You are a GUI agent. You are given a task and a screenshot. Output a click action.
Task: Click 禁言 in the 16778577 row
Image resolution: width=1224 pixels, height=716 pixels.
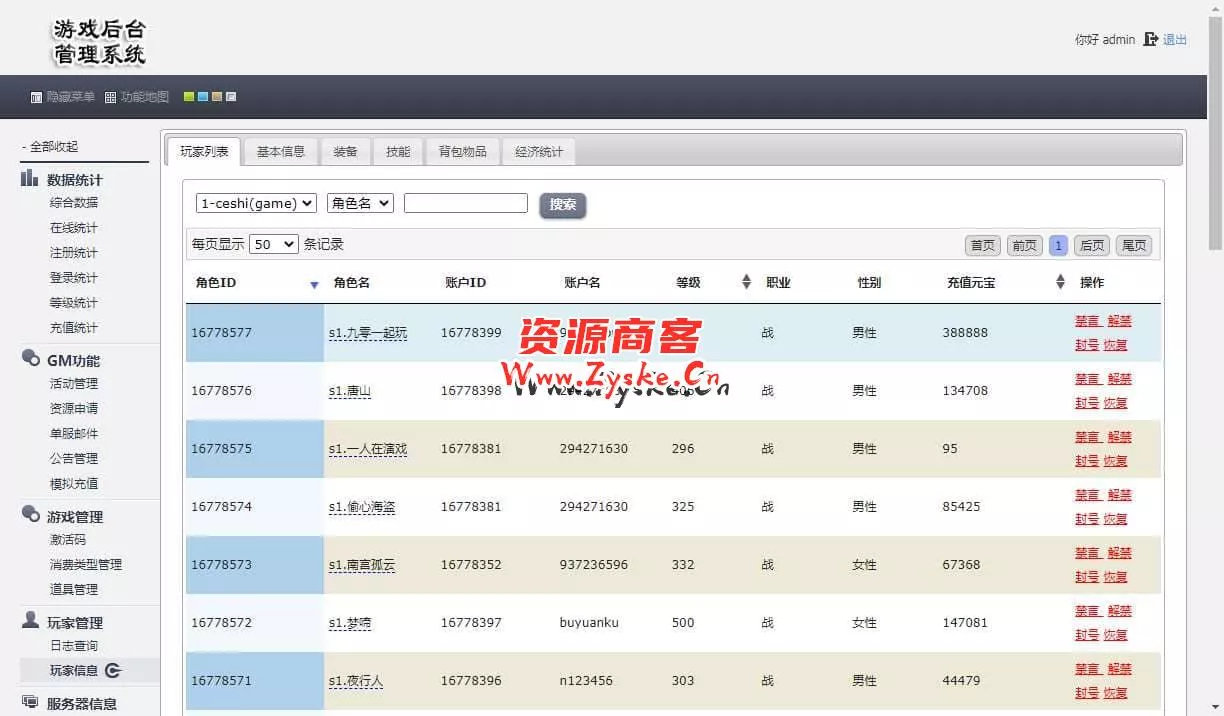point(1087,321)
